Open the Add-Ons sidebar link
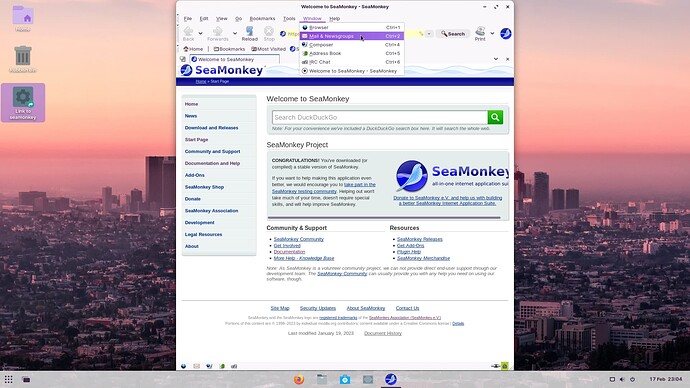Image resolution: width=690 pixels, height=388 pixels. [195, 175]
